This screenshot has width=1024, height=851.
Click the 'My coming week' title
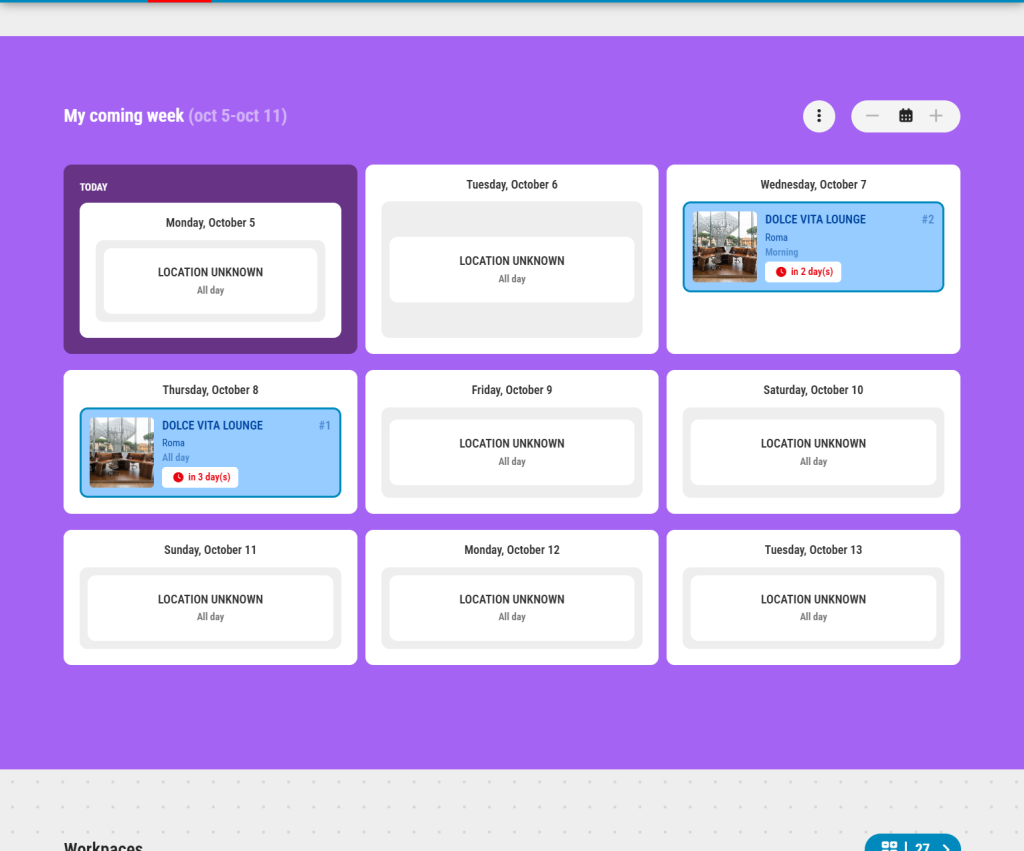123,116
